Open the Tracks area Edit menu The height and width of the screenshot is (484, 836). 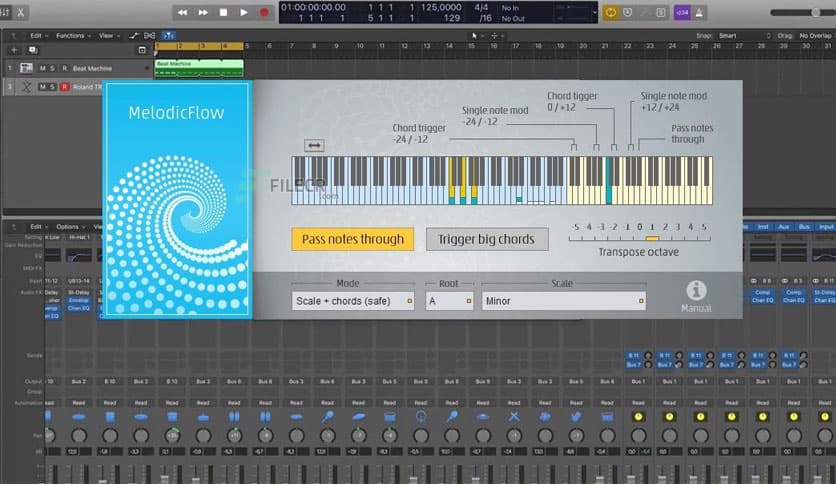pos(38,36)
